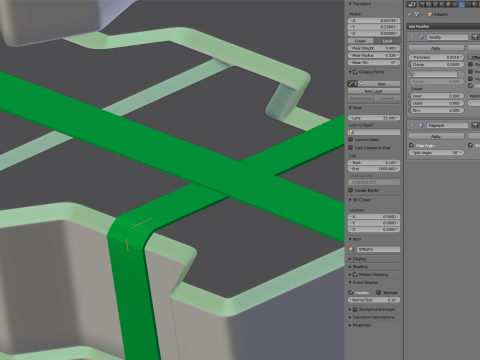480x360 pixels.
Task: Click the orange icon next to Item name STRAPS
Action: click(351, 249)
